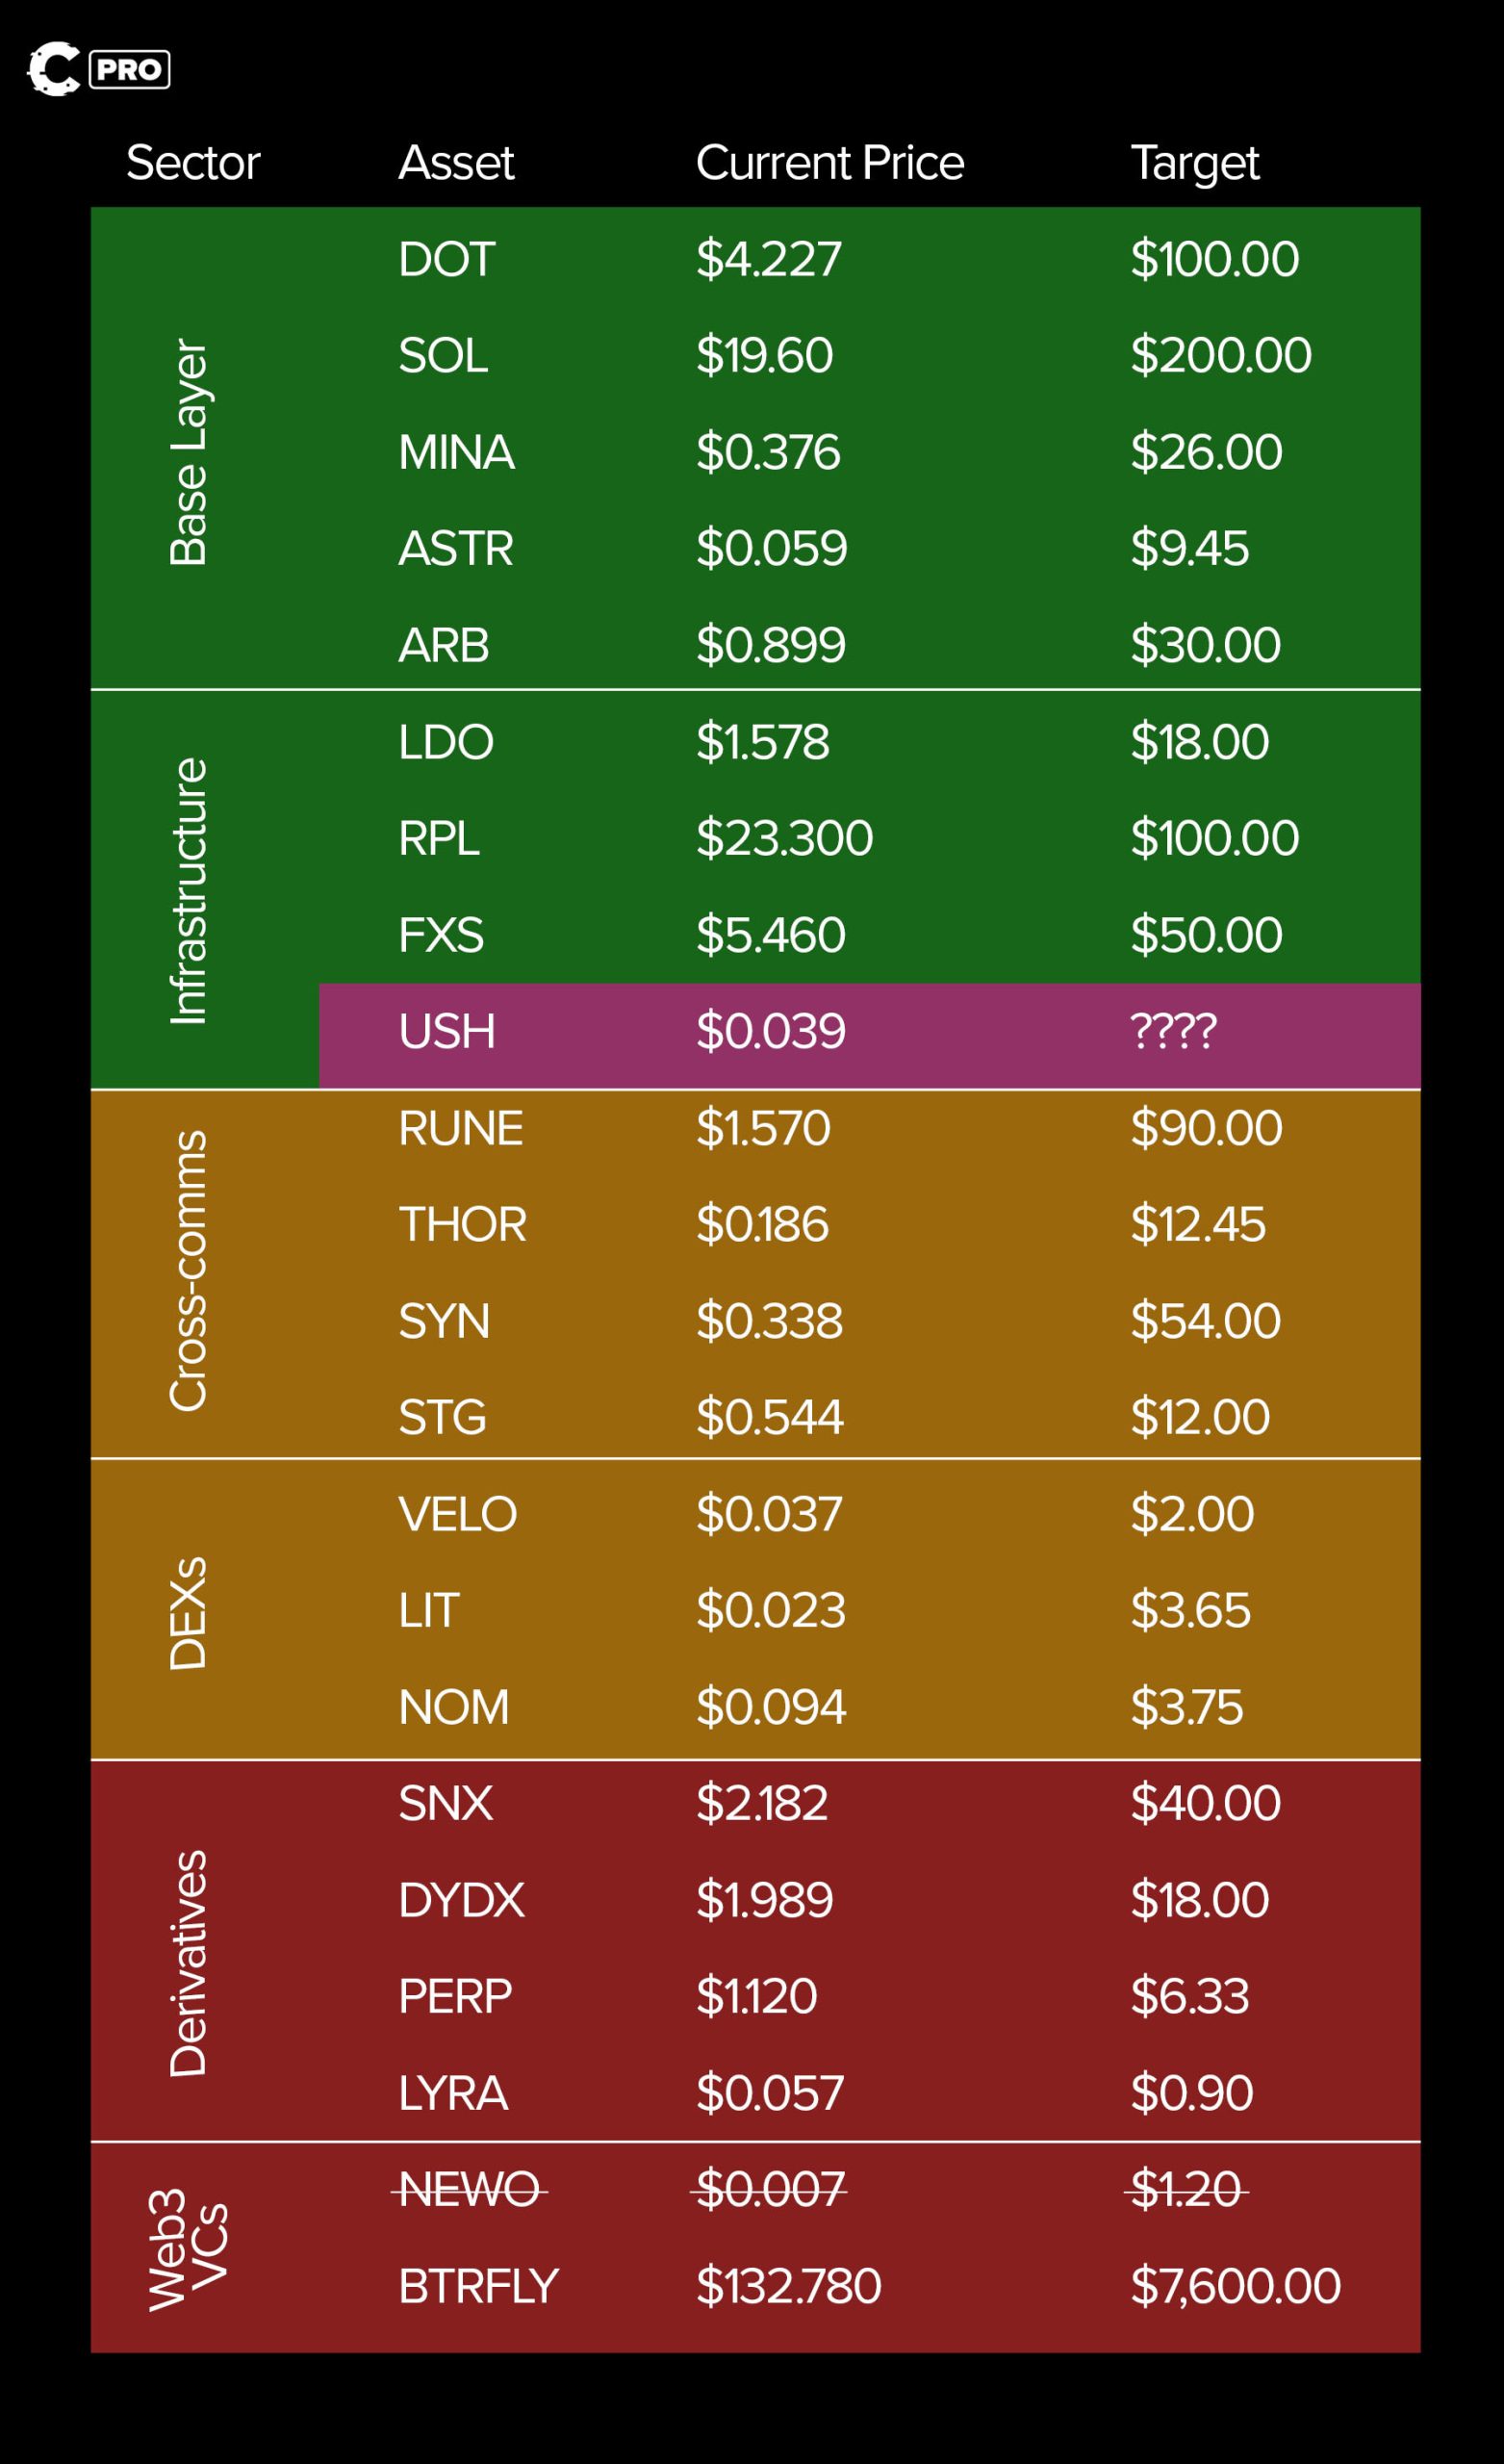Select the Target column header
Screen dimensions: 1504x2464
(x=1194, y=163)
